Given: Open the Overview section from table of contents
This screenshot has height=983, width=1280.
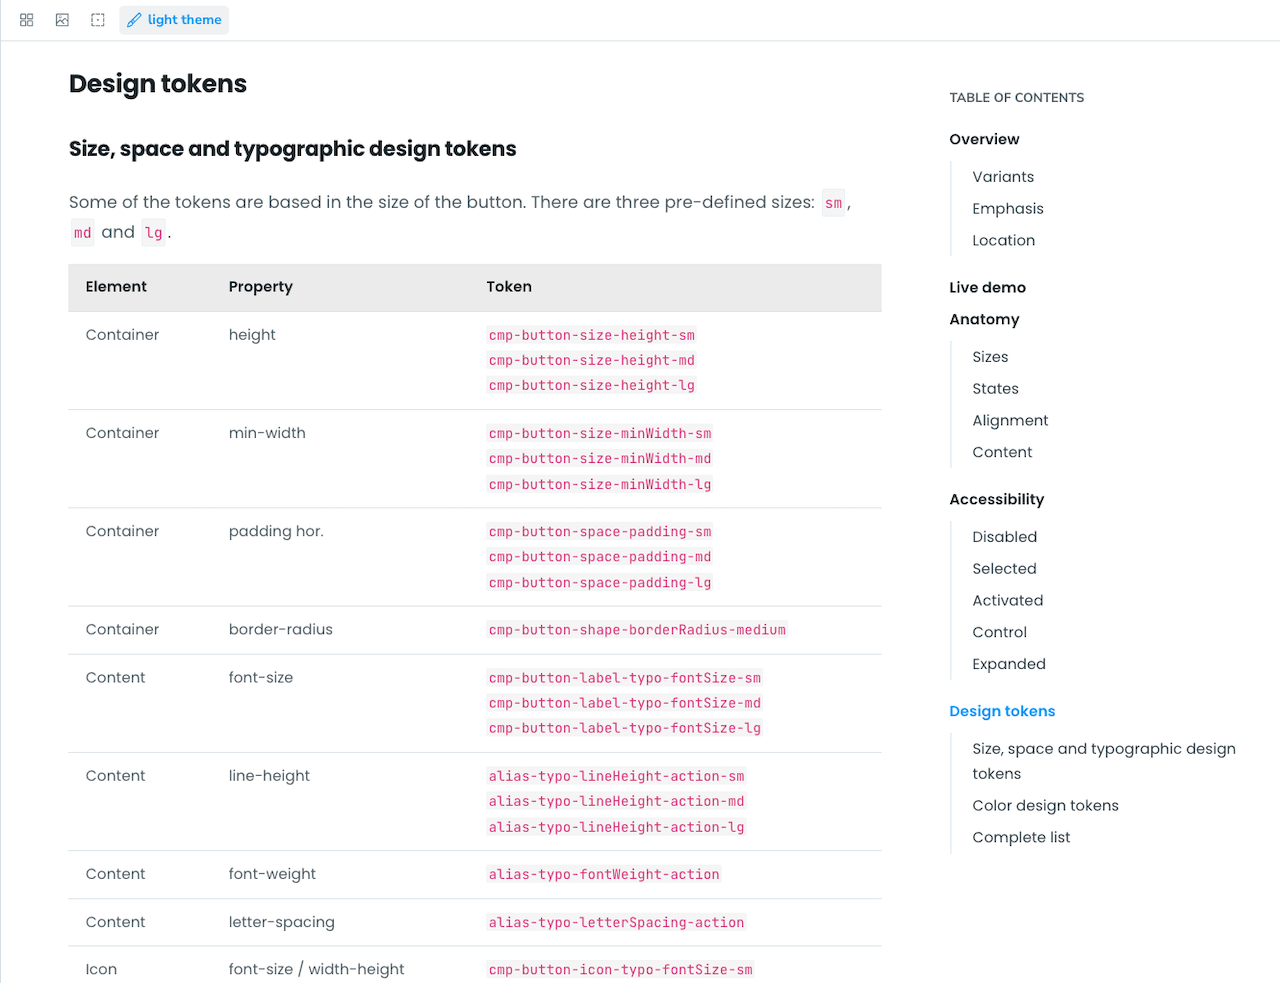Looking at the screenshot, I should click(984, 139).
